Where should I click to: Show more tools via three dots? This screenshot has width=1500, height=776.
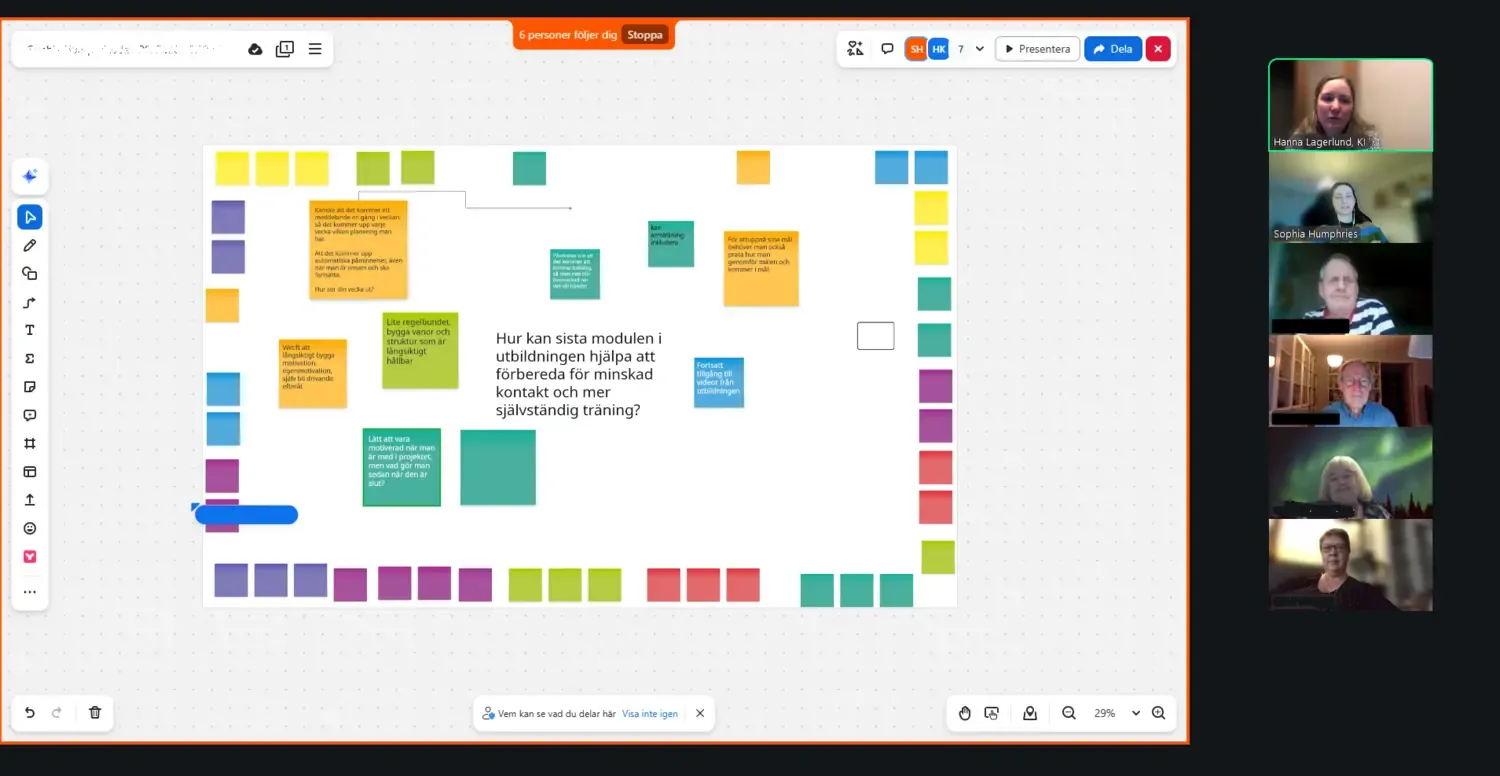point(30,592)
